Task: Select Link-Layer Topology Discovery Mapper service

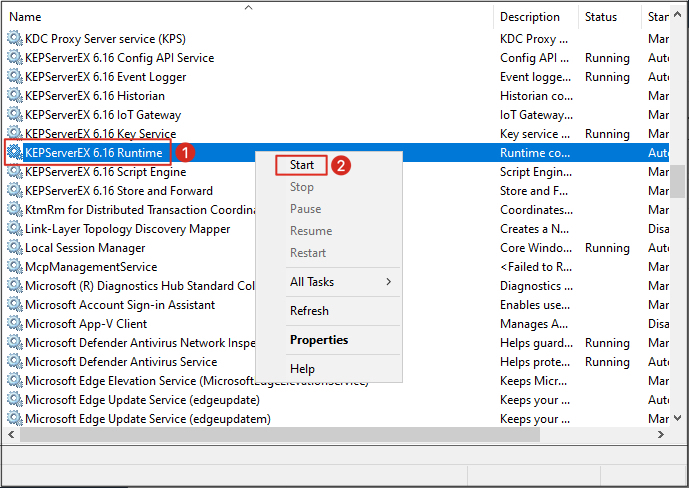Action: (x=127, y=228)
